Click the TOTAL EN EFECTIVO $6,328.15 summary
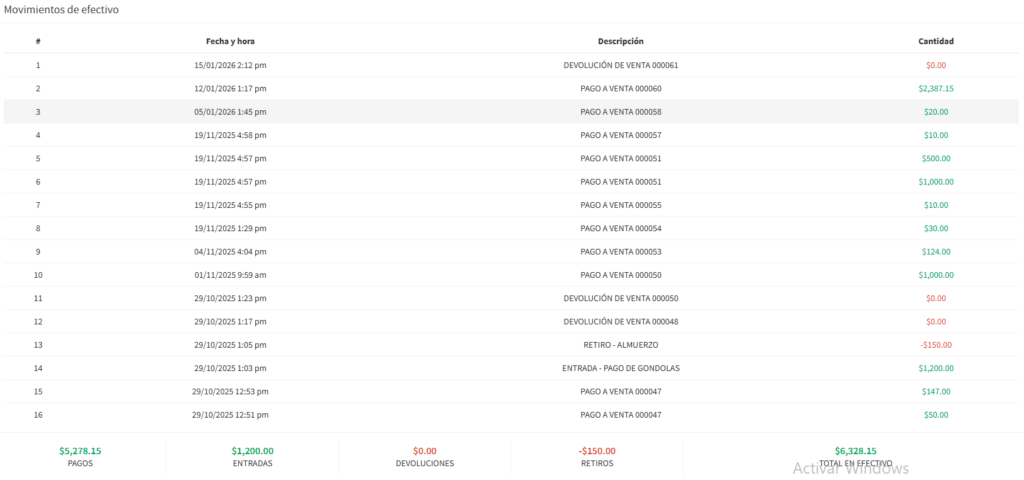 click(855, 451)
